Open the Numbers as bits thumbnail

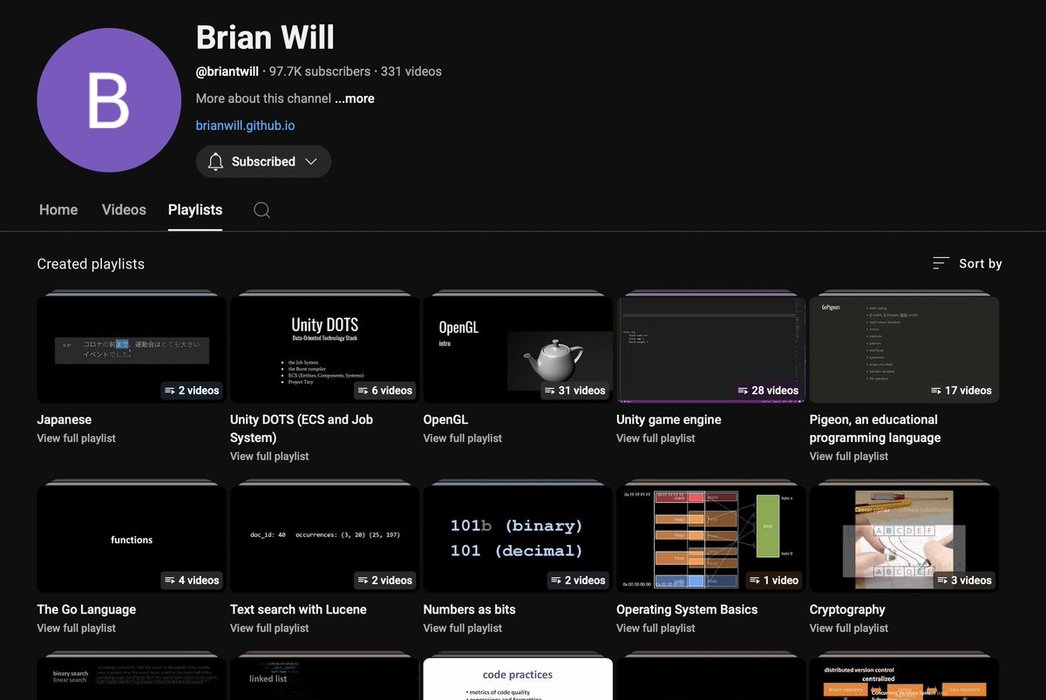[517, 537]
